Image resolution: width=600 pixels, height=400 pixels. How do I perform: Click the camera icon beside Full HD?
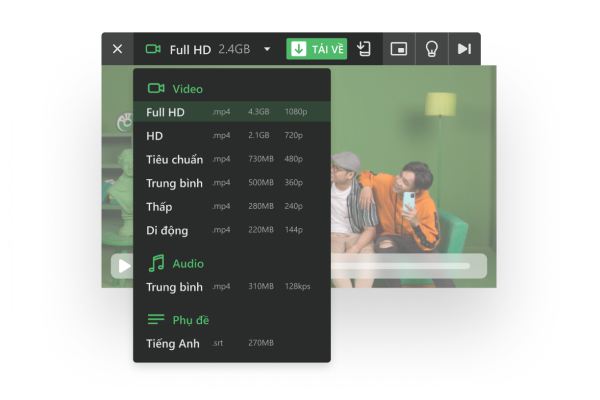(x=153, y=49)
